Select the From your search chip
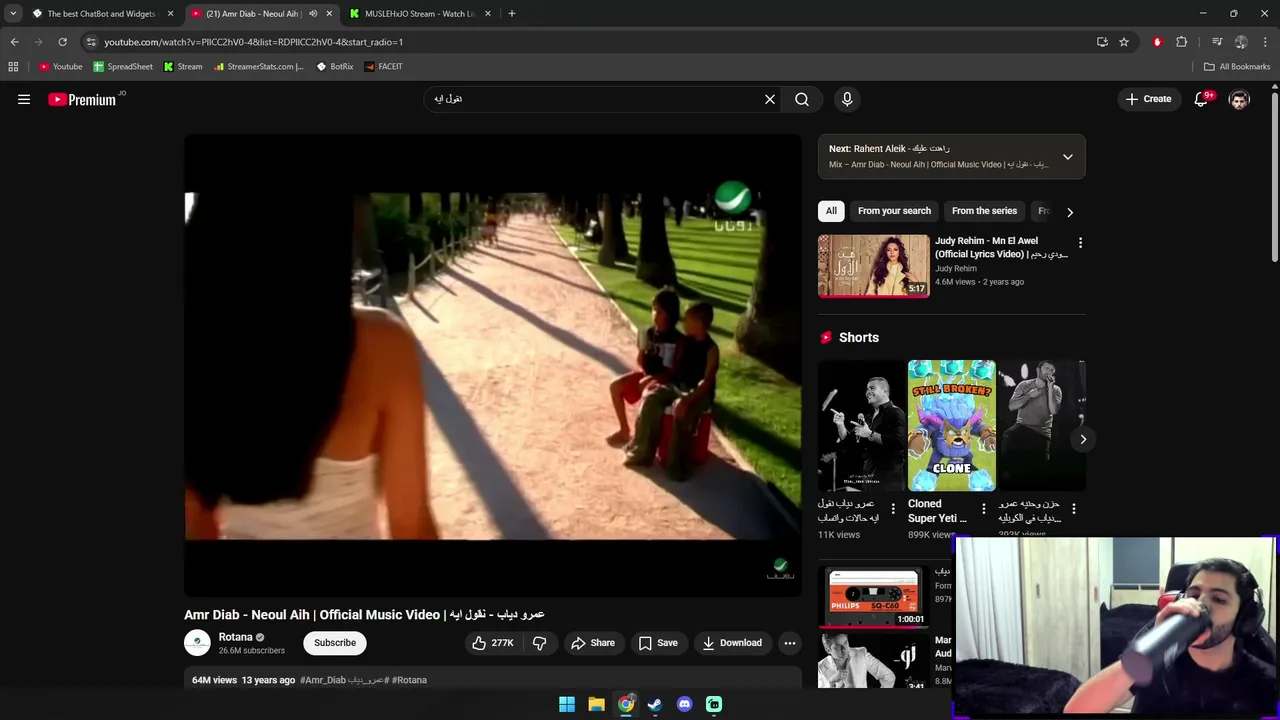The image size is (1280, 720). [894, 211]
